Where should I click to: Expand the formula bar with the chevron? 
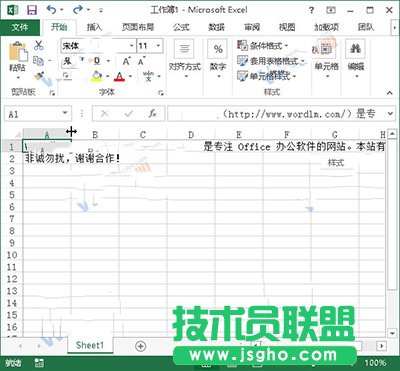coord(390,114)
